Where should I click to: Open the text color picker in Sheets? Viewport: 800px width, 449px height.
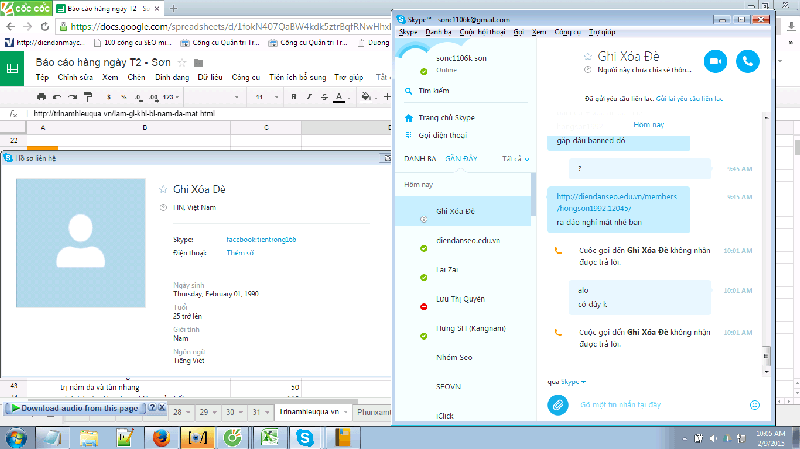pos(340,97)
